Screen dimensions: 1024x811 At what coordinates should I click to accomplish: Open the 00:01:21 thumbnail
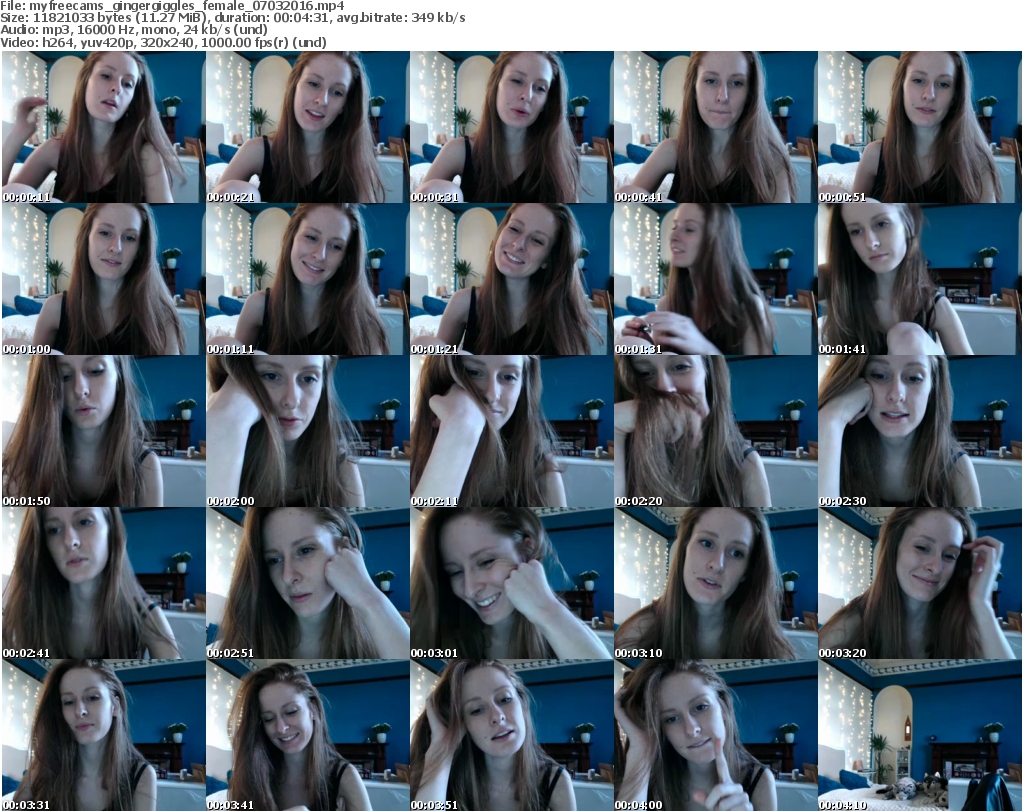510,279
